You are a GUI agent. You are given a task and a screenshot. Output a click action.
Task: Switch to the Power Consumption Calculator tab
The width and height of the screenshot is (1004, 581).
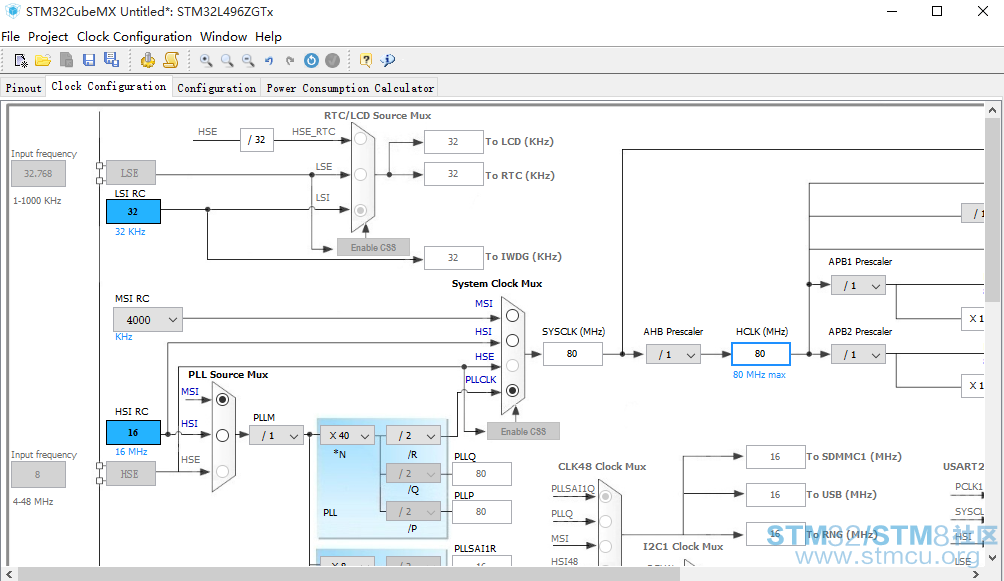pos(350,88)
